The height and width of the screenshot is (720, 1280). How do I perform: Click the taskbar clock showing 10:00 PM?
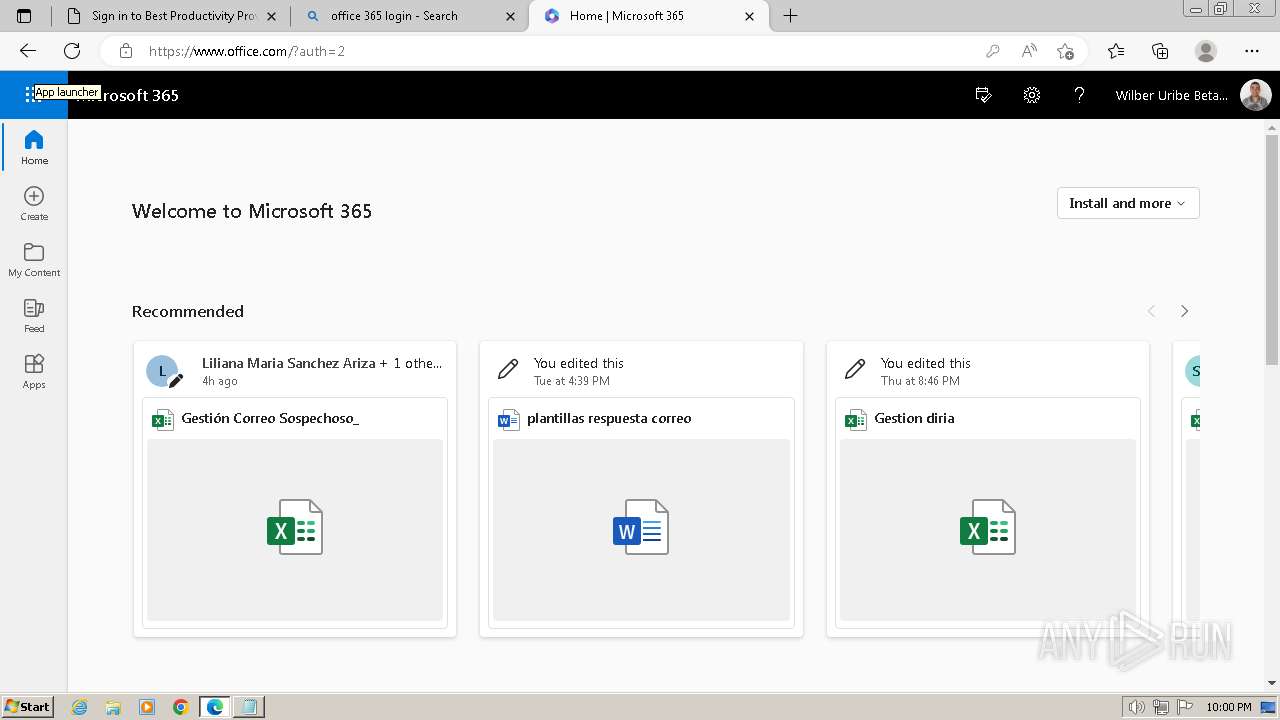[x=1229, y=707]
